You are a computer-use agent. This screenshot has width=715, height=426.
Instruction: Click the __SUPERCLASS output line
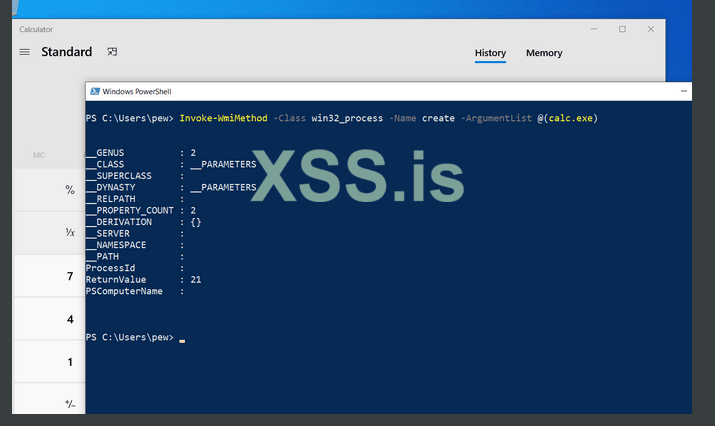tap(135, 176)
